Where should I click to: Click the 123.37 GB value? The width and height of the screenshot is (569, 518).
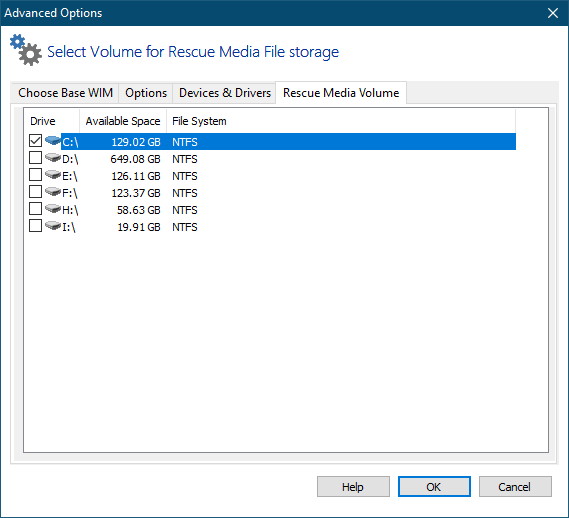pos(136,193)
